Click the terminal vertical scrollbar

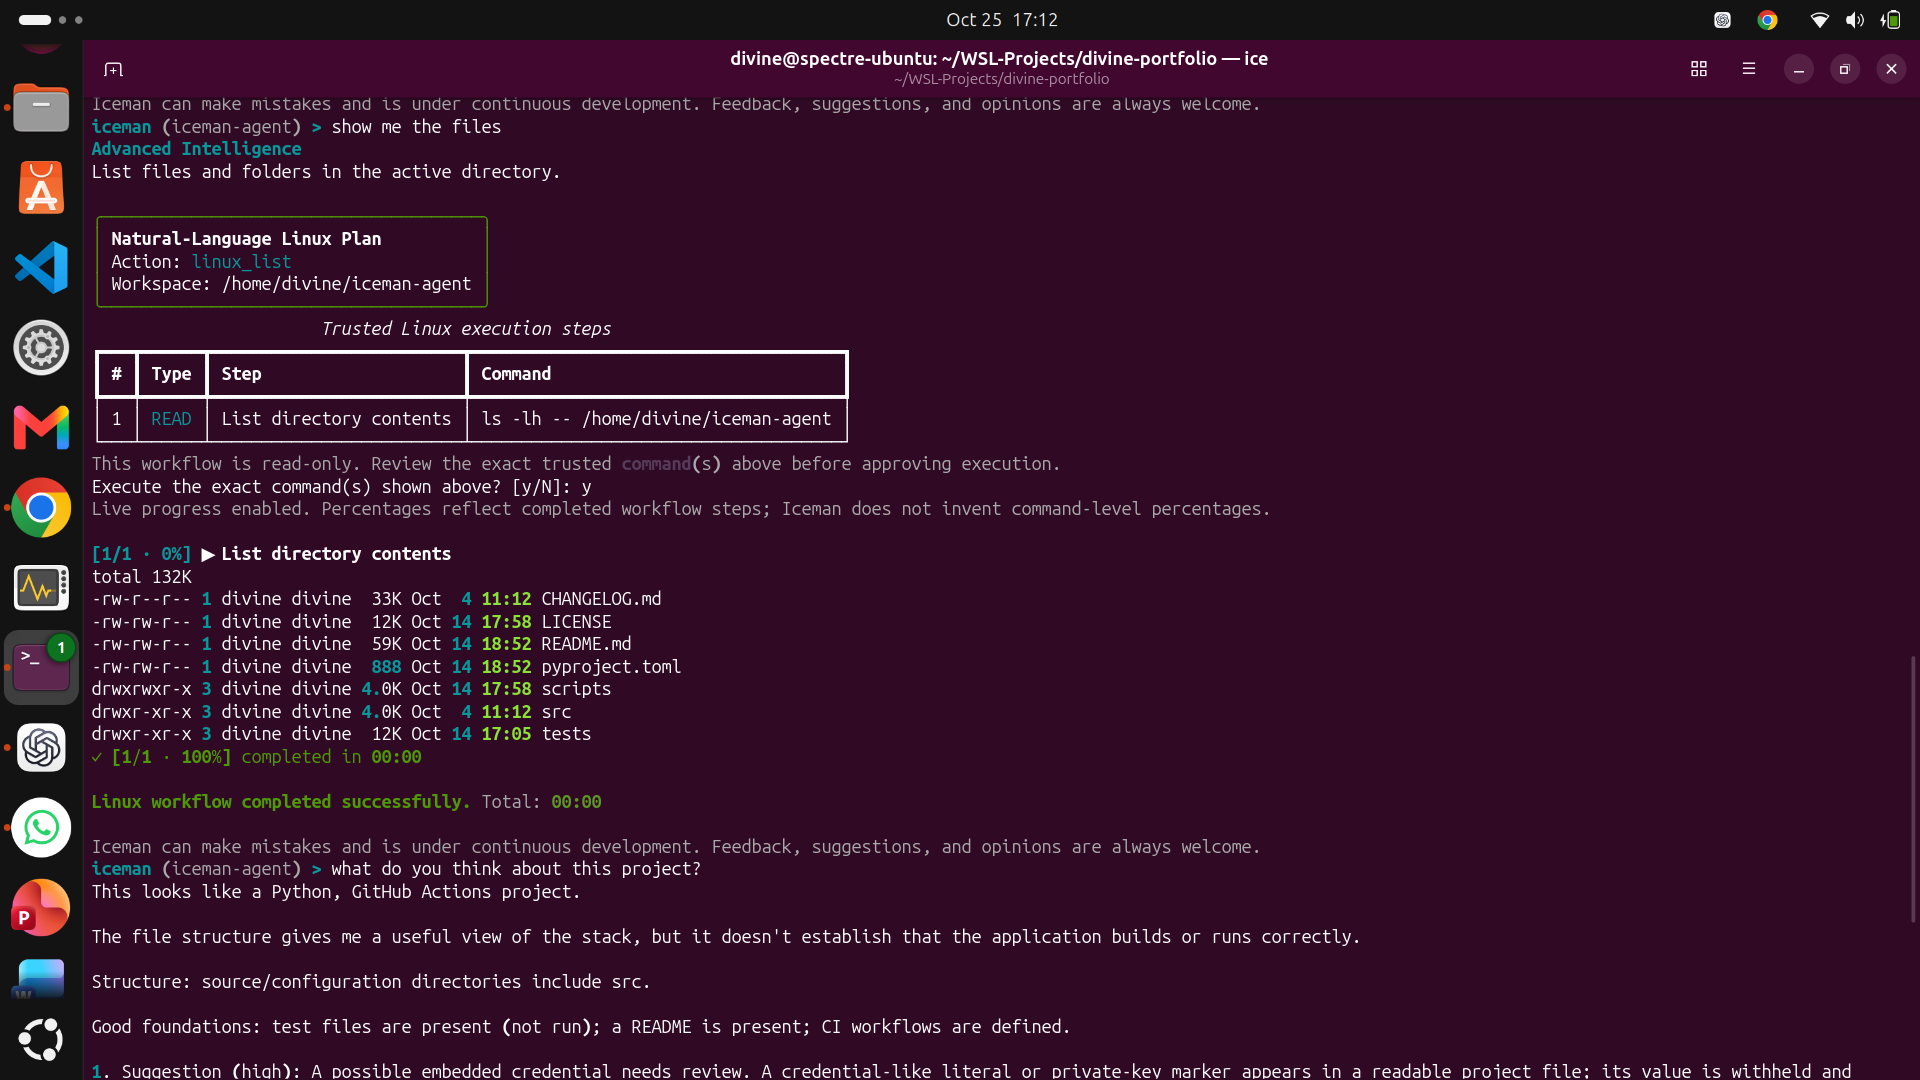pyautogui.click(x=1912, y=790)
